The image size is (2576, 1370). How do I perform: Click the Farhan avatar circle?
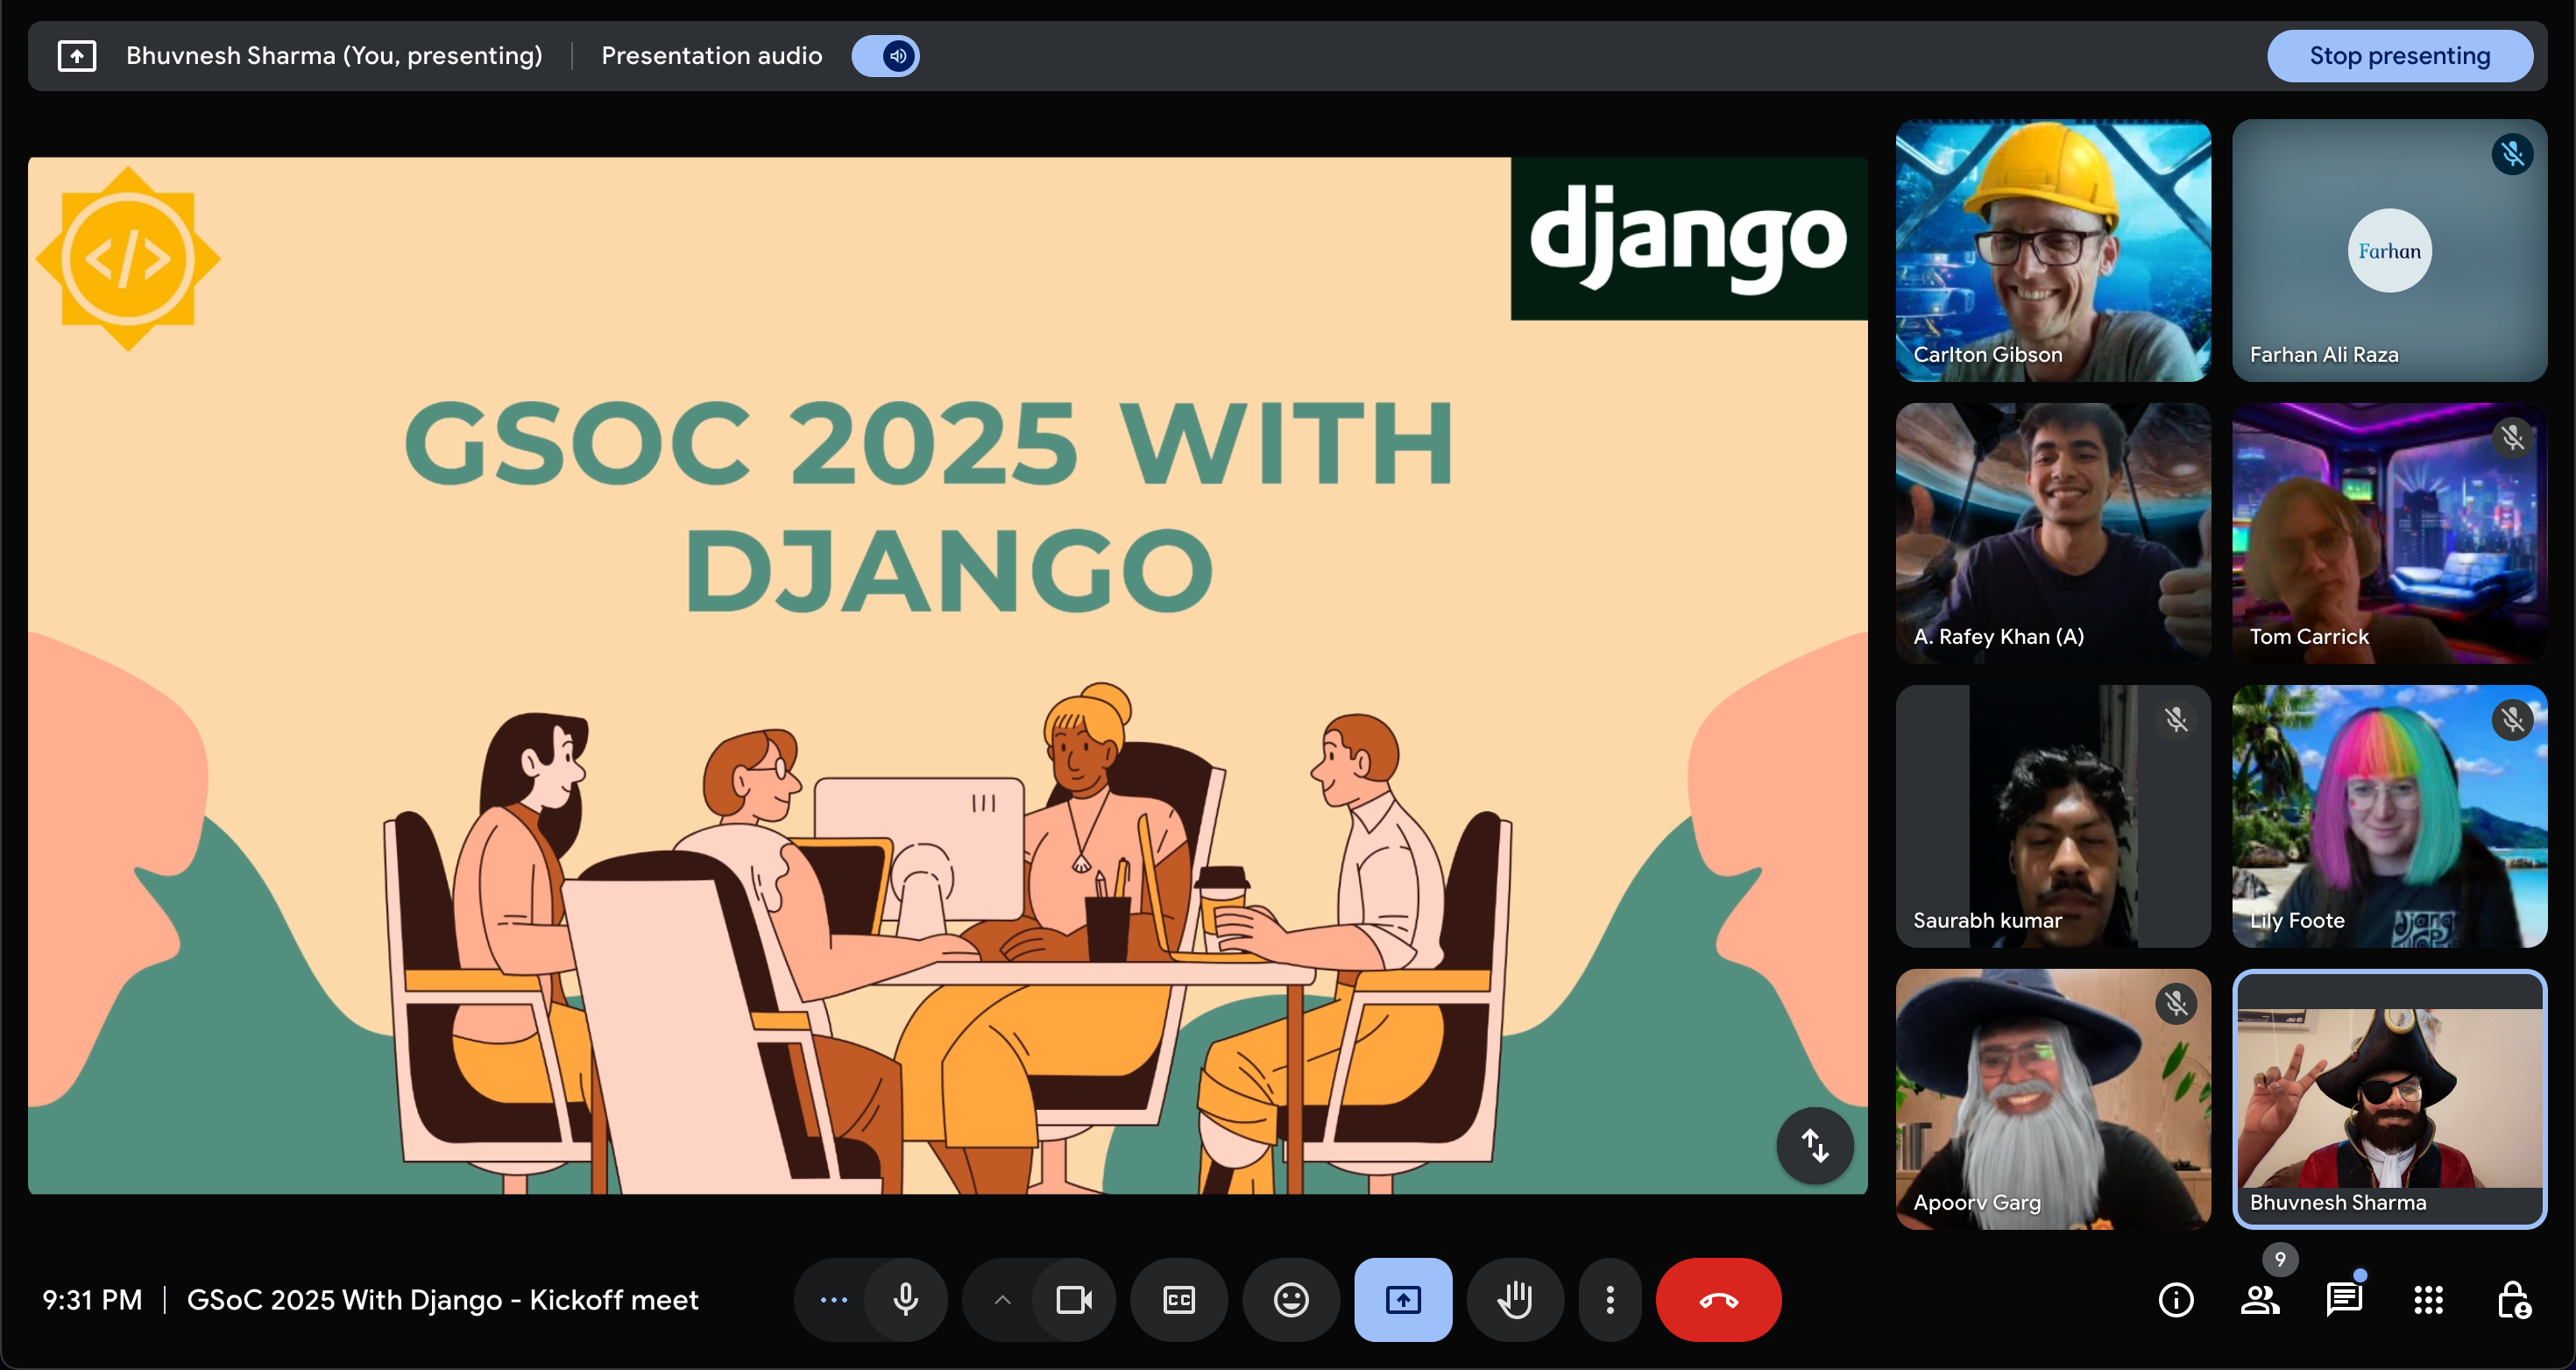click(2389, 250)
